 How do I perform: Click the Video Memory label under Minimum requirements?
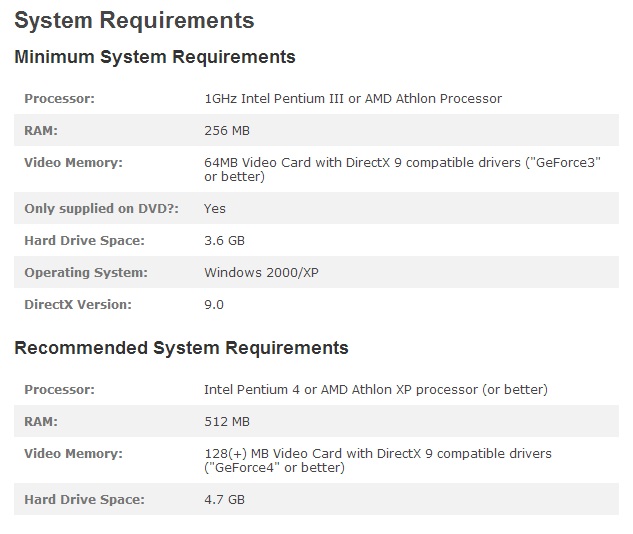click(x=73, y=162)
